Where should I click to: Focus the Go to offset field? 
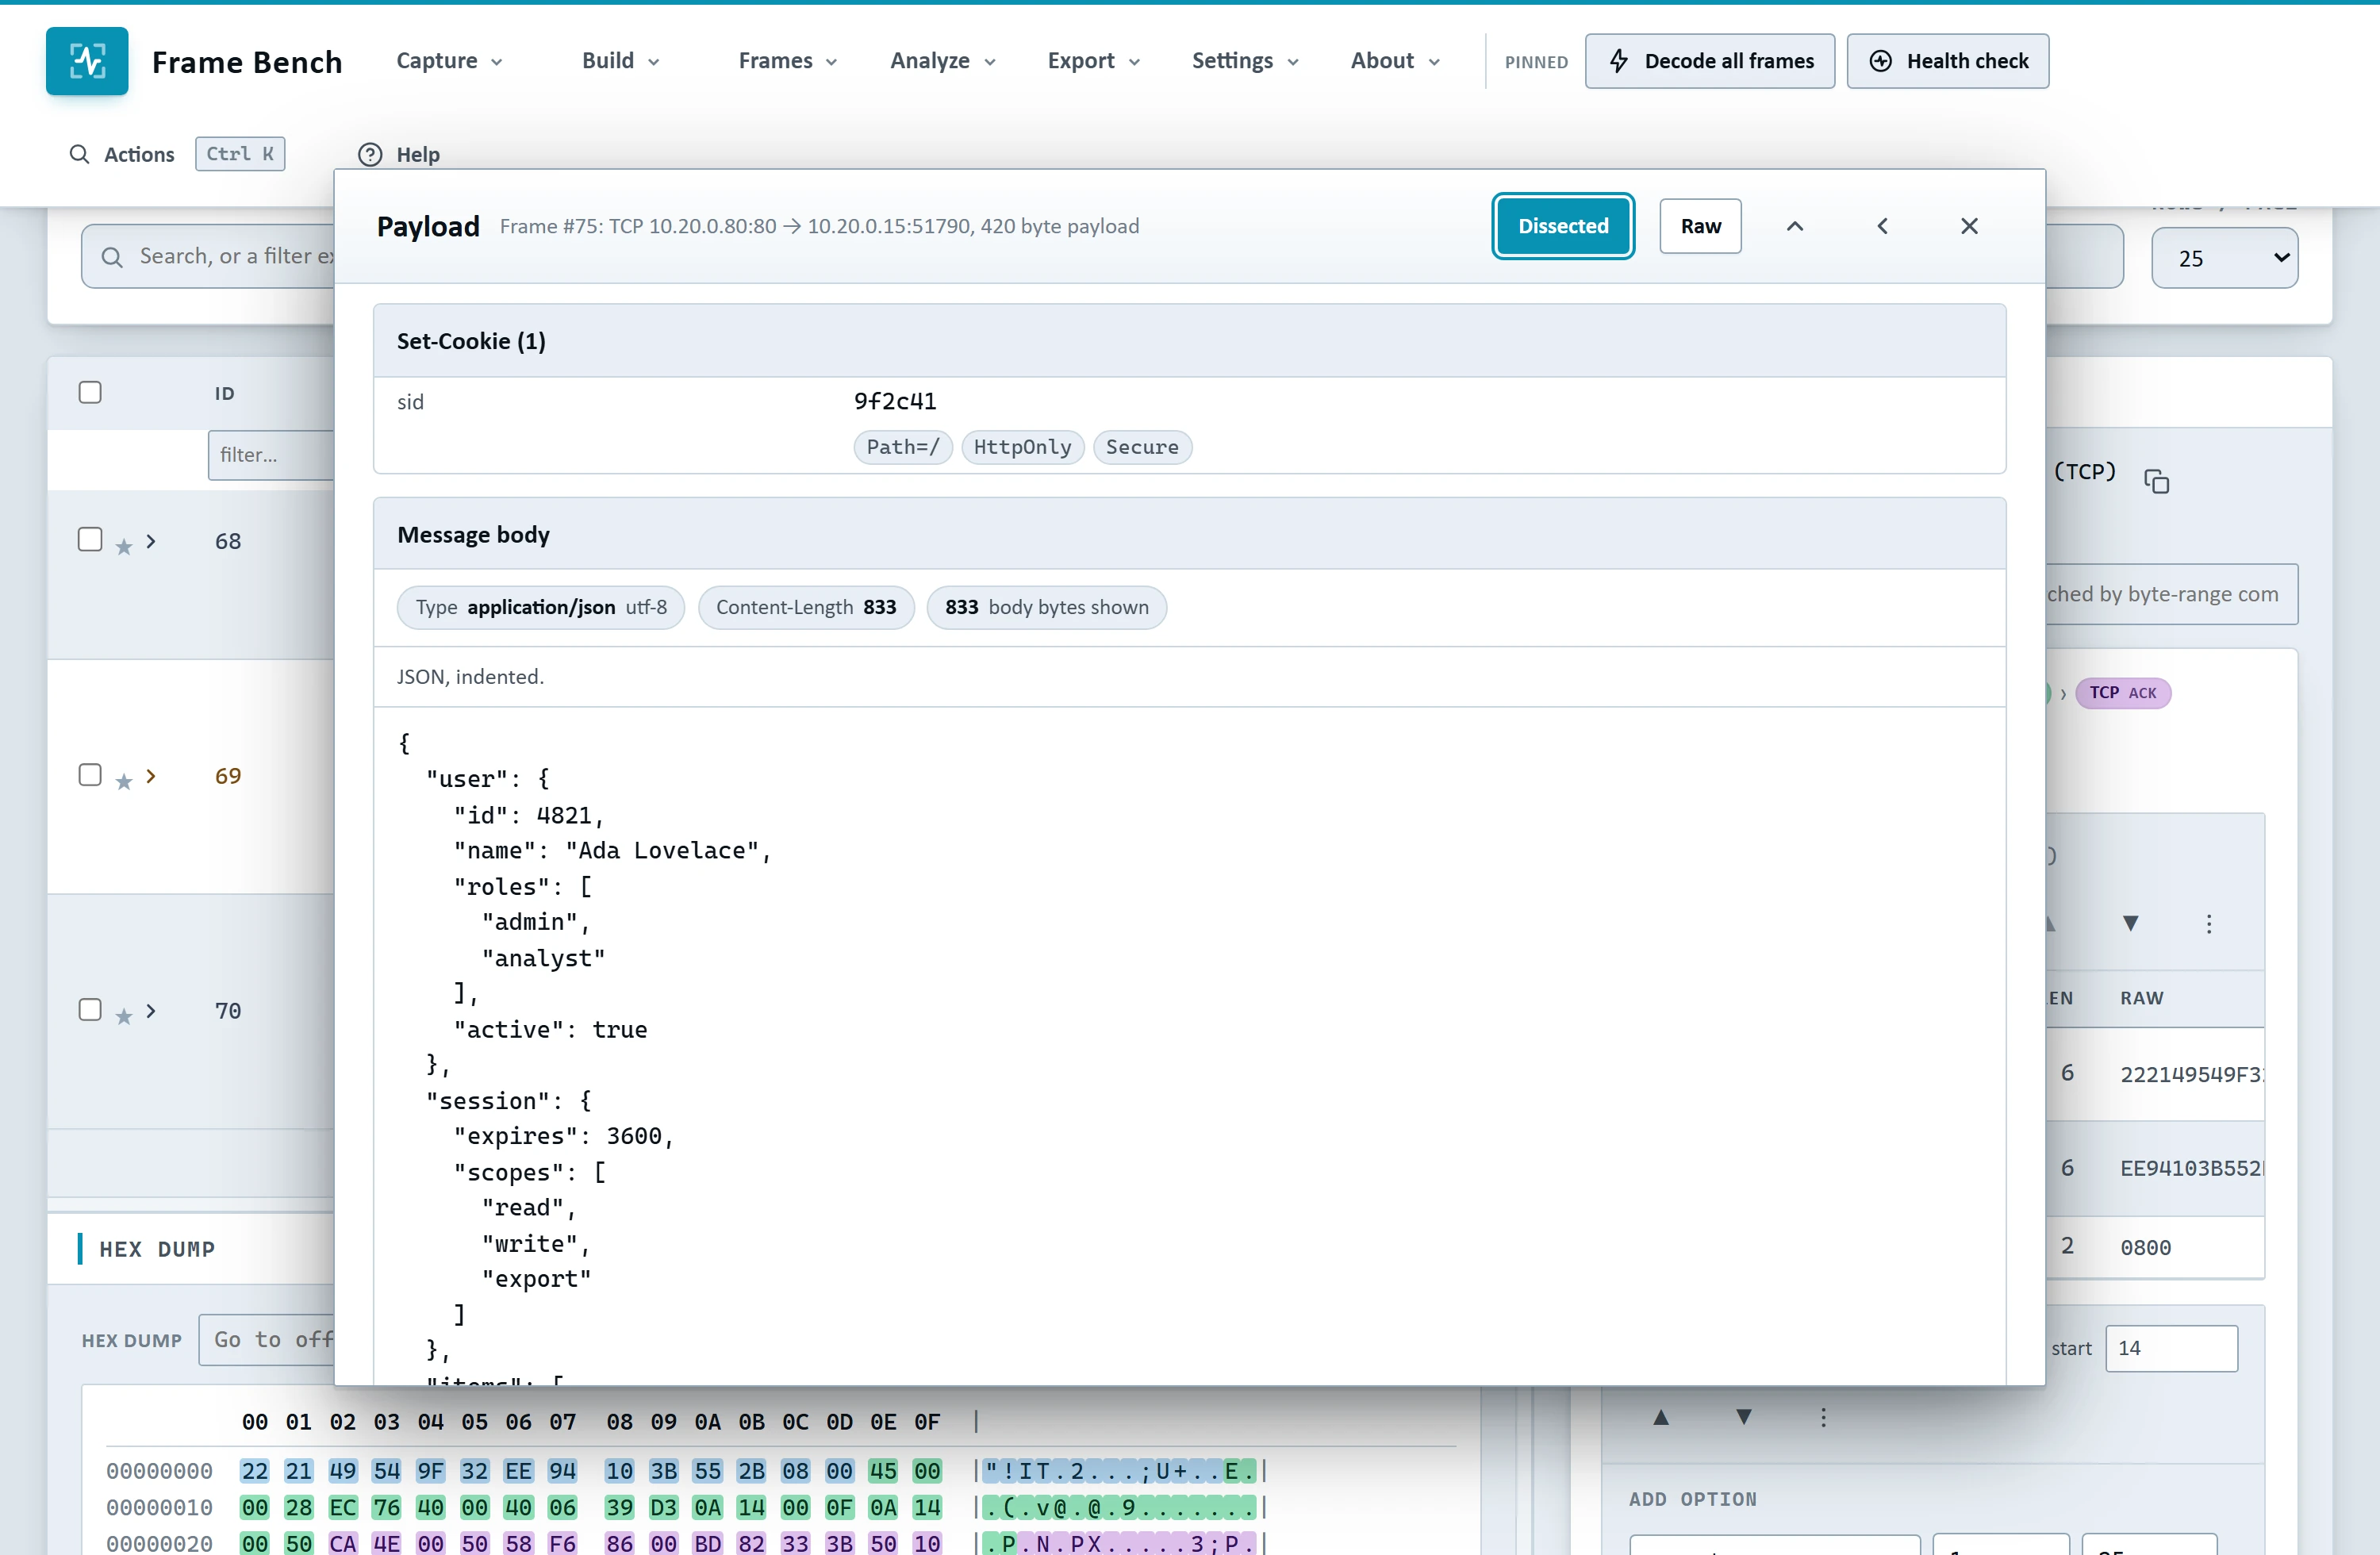click(x=267, y=1340)
